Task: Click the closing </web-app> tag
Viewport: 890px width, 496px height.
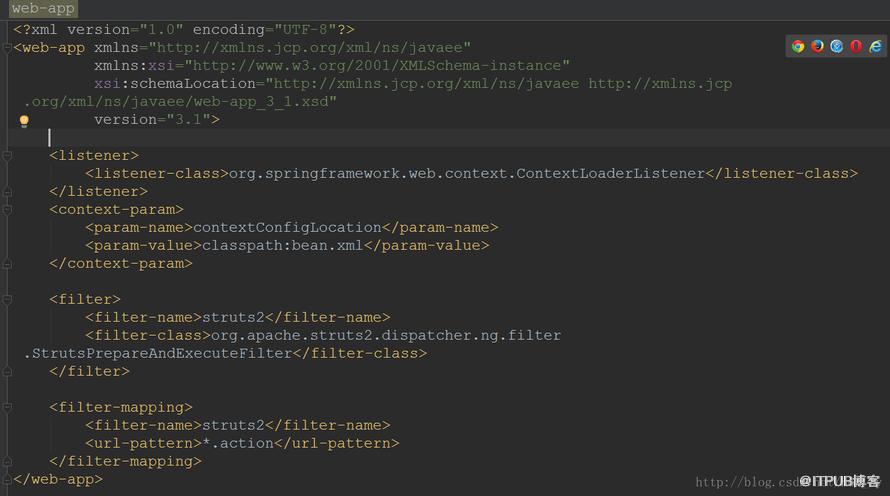Action: 58,480
